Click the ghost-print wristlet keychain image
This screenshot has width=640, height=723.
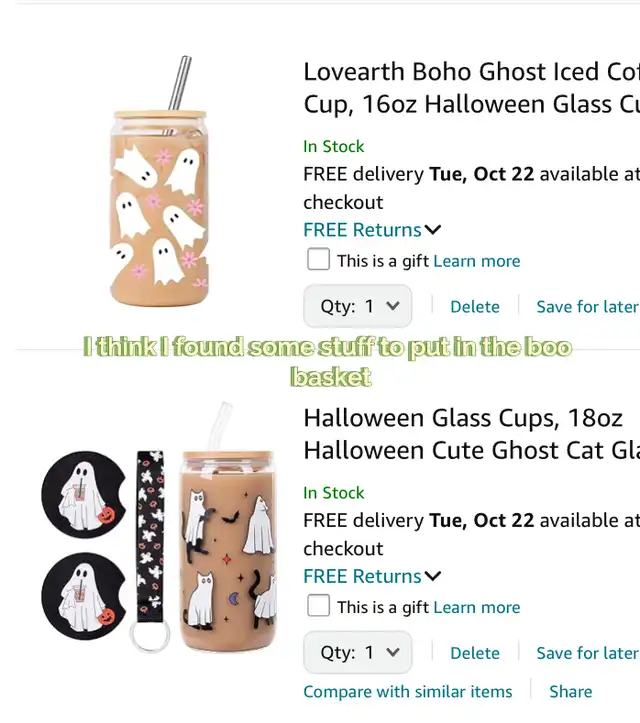[x=150, y=551]
